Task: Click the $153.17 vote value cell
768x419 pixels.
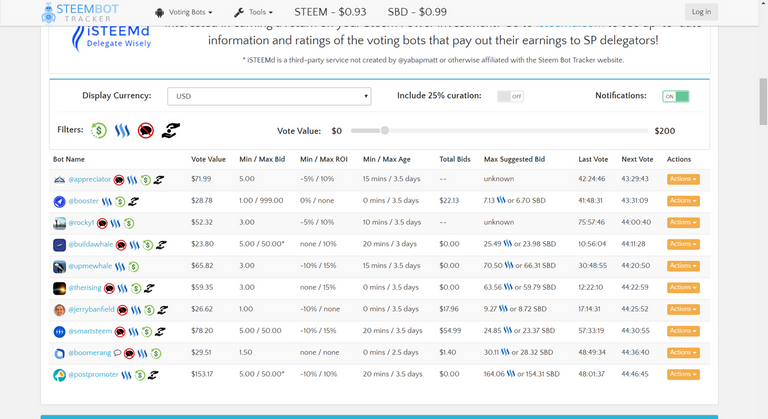Action: point(202,374)
